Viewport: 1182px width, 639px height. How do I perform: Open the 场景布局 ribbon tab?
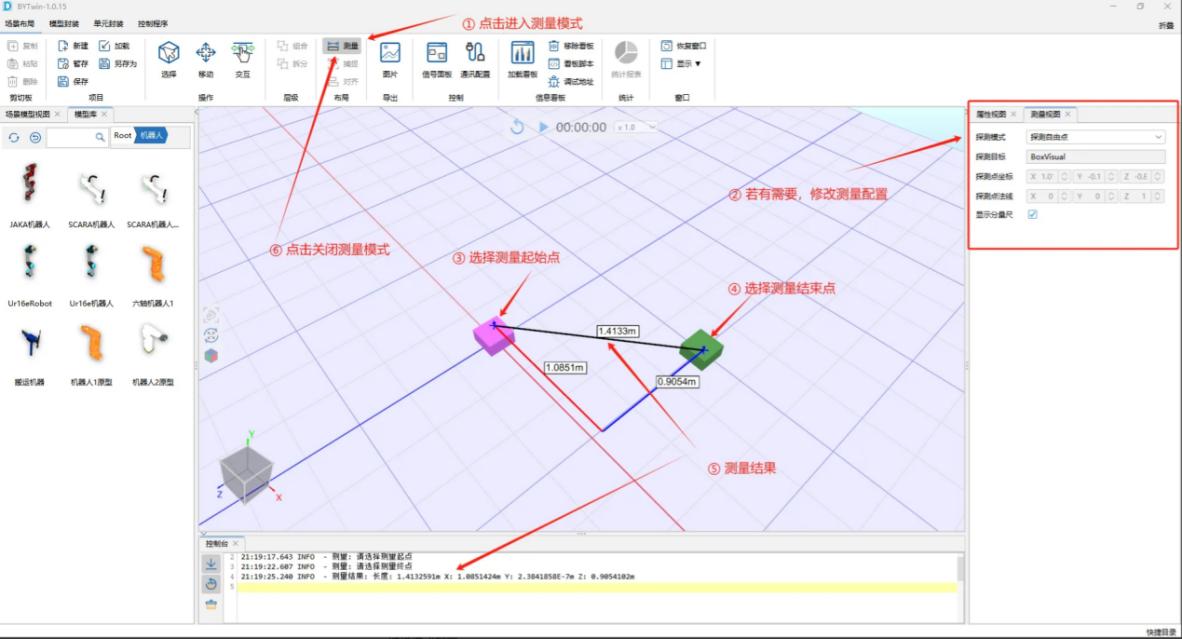(20, 23)
